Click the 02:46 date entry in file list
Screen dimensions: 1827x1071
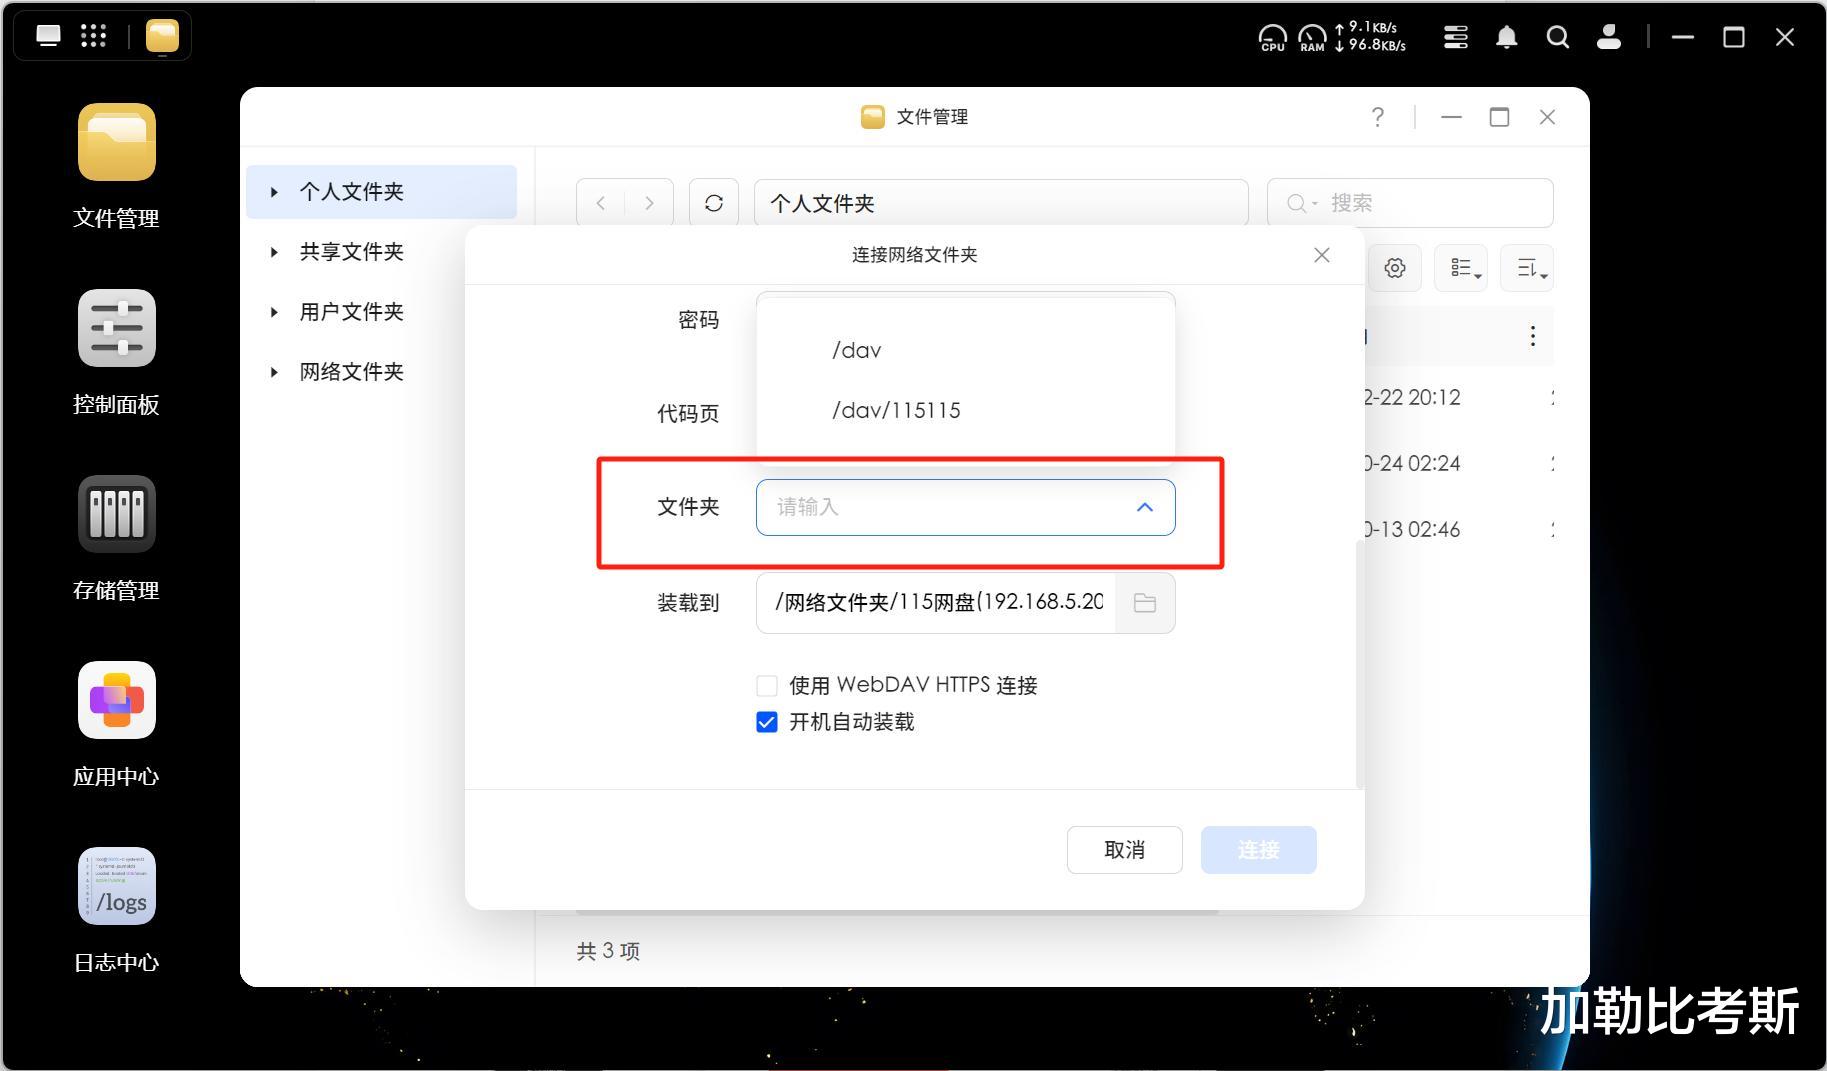click(1412, 530)
